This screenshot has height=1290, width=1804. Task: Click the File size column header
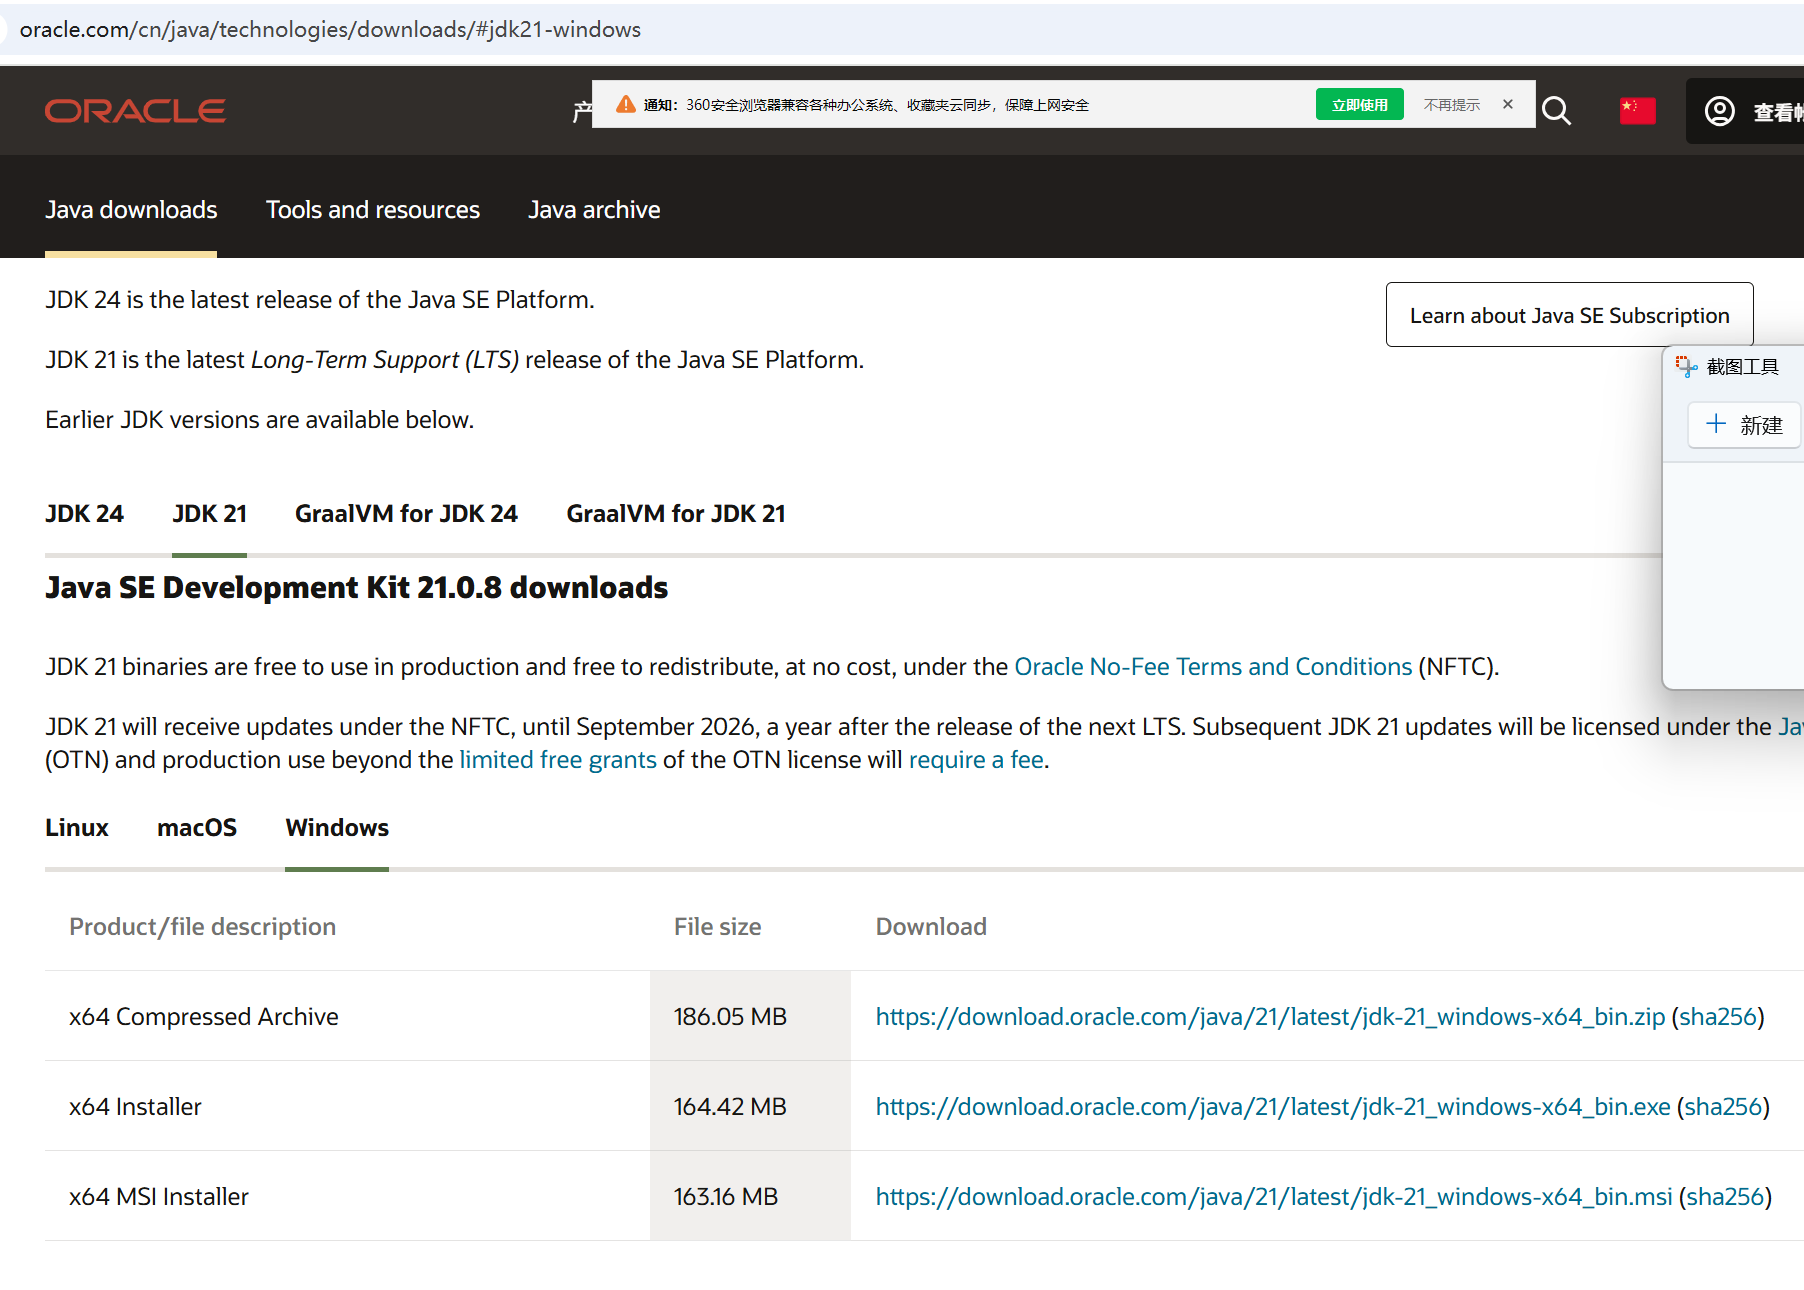pyautogui.click(x=717, y=927)
